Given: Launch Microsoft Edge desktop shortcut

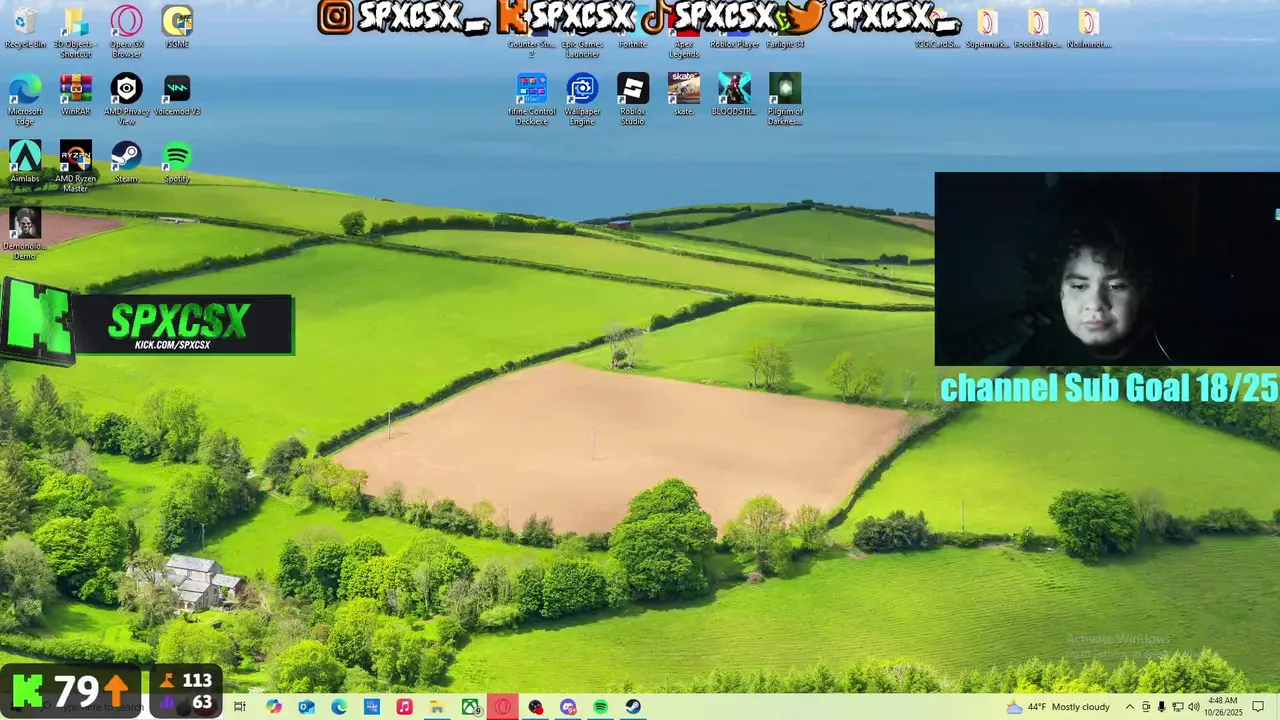Looking at the screenshot, I should tap(25, 99).
